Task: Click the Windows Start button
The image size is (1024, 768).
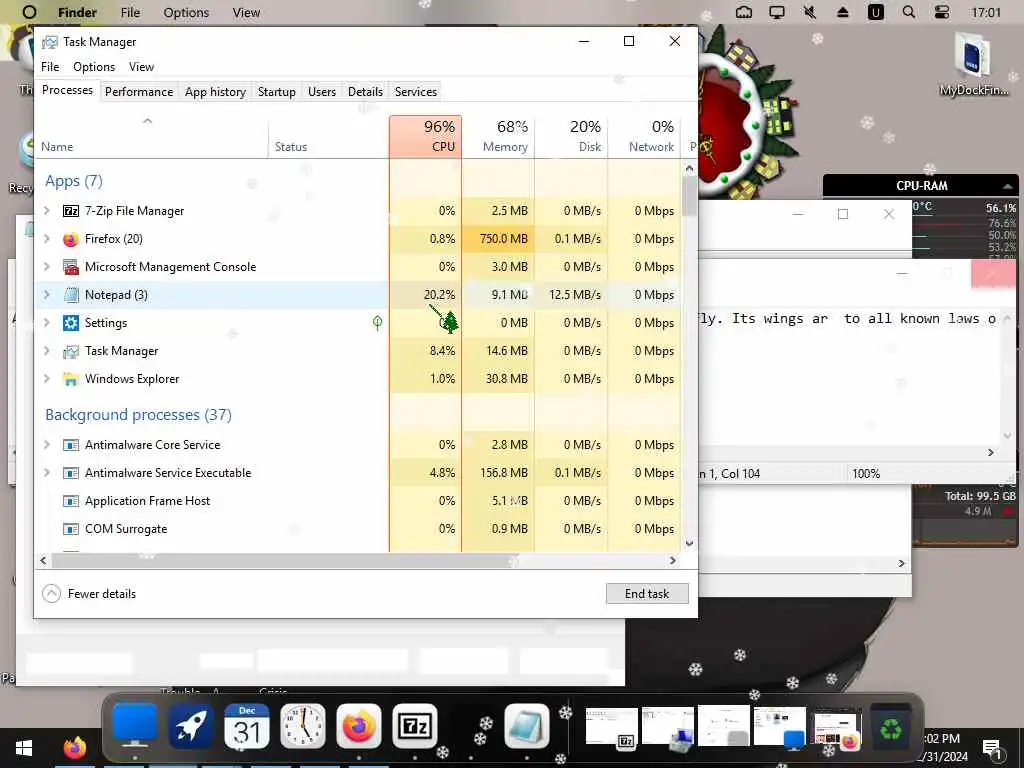Action: (24, 748)
